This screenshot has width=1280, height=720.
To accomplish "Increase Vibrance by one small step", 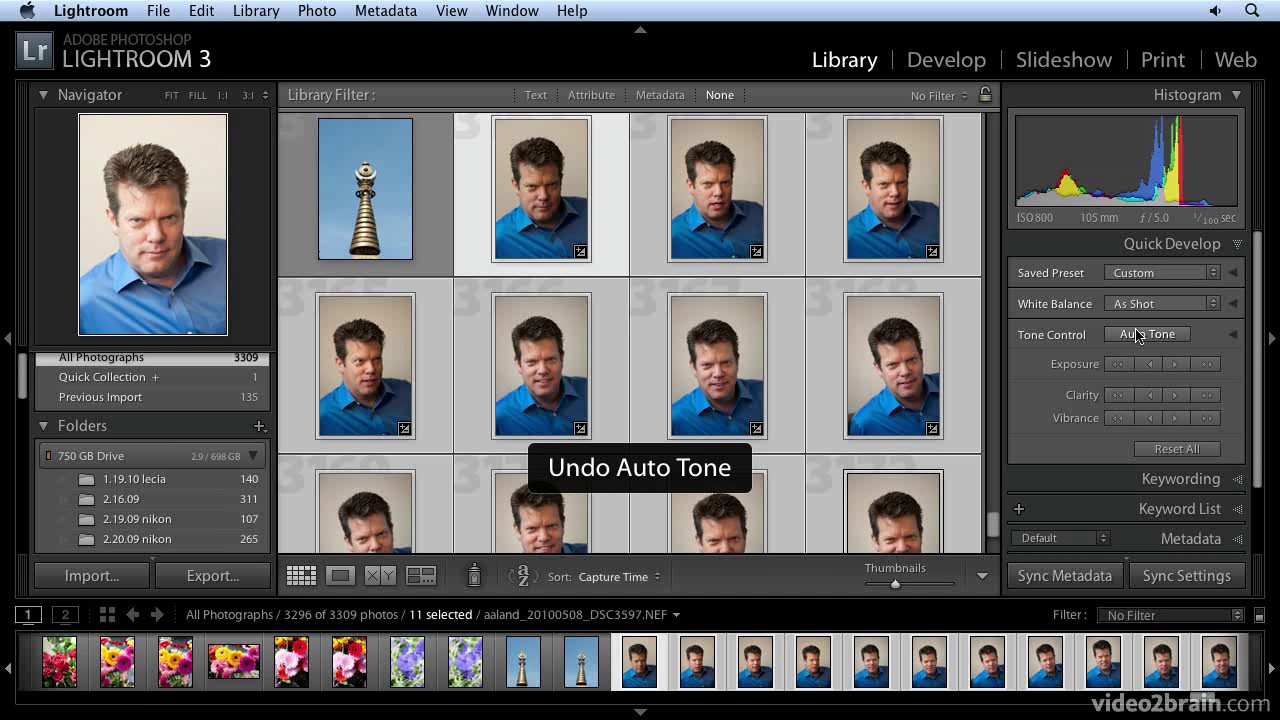I will coord(1176,418).
